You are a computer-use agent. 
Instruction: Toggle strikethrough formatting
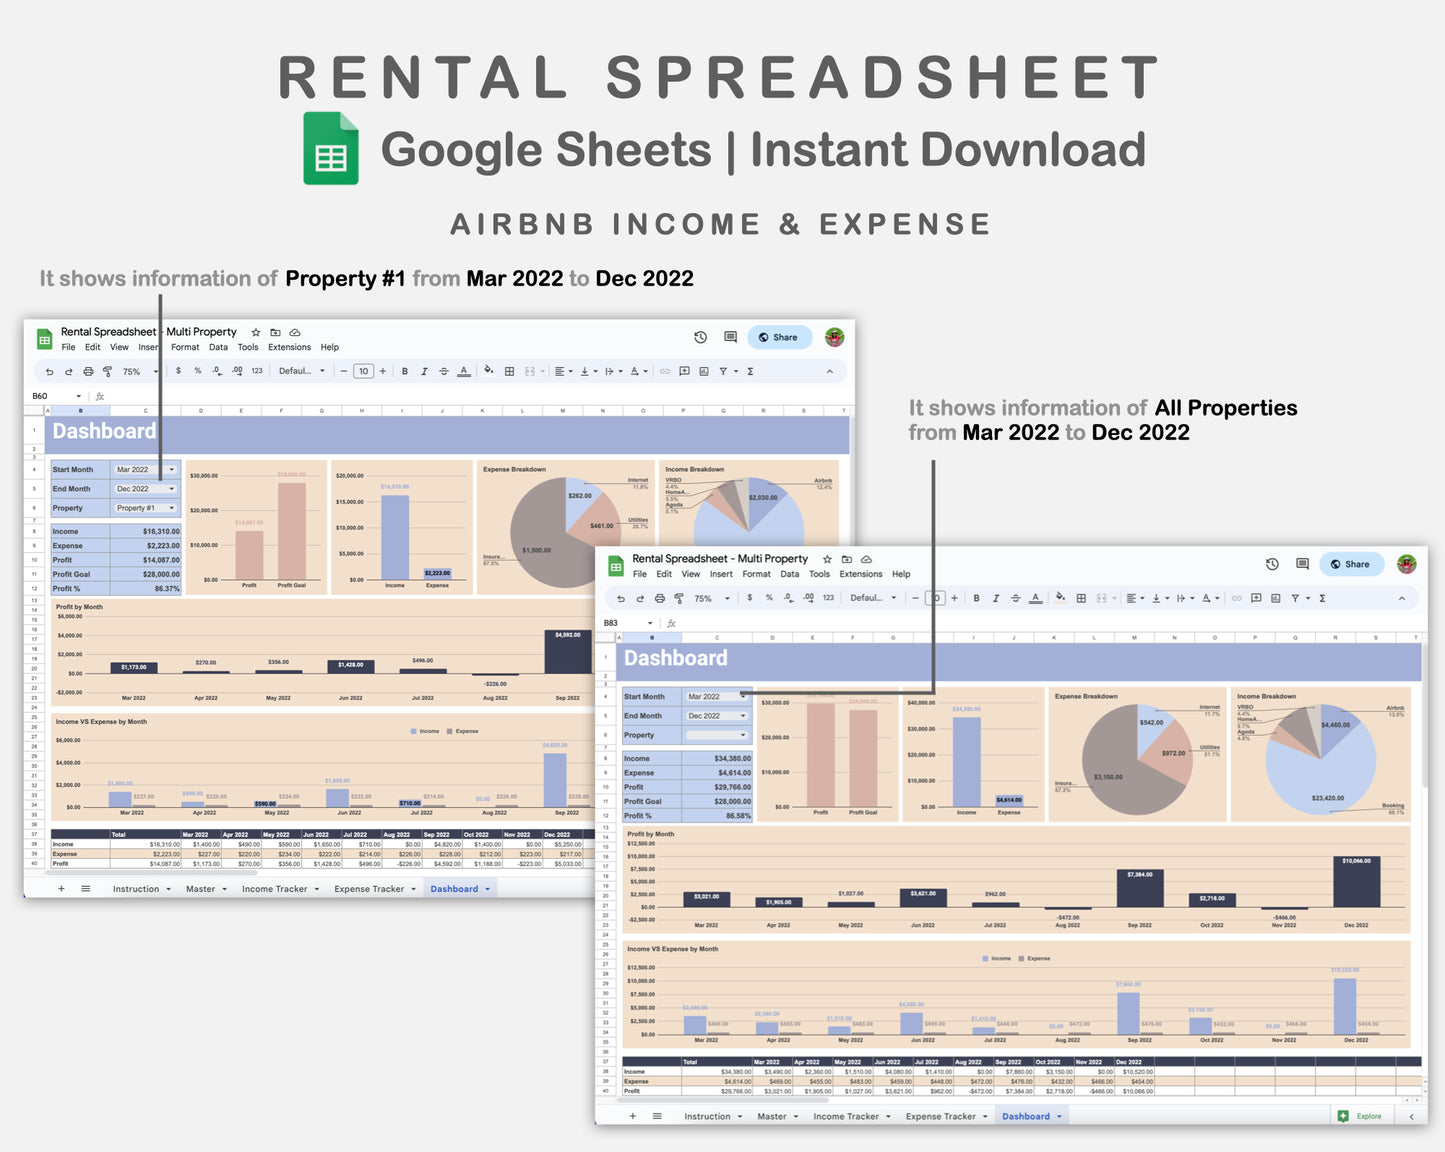443,371
